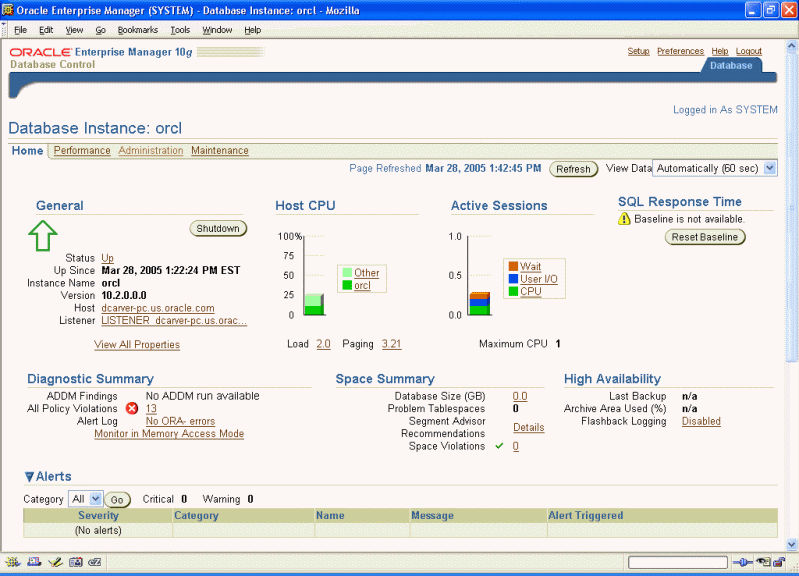
Task: Click the green orcl legend color swatch
Action: point(346,286)
